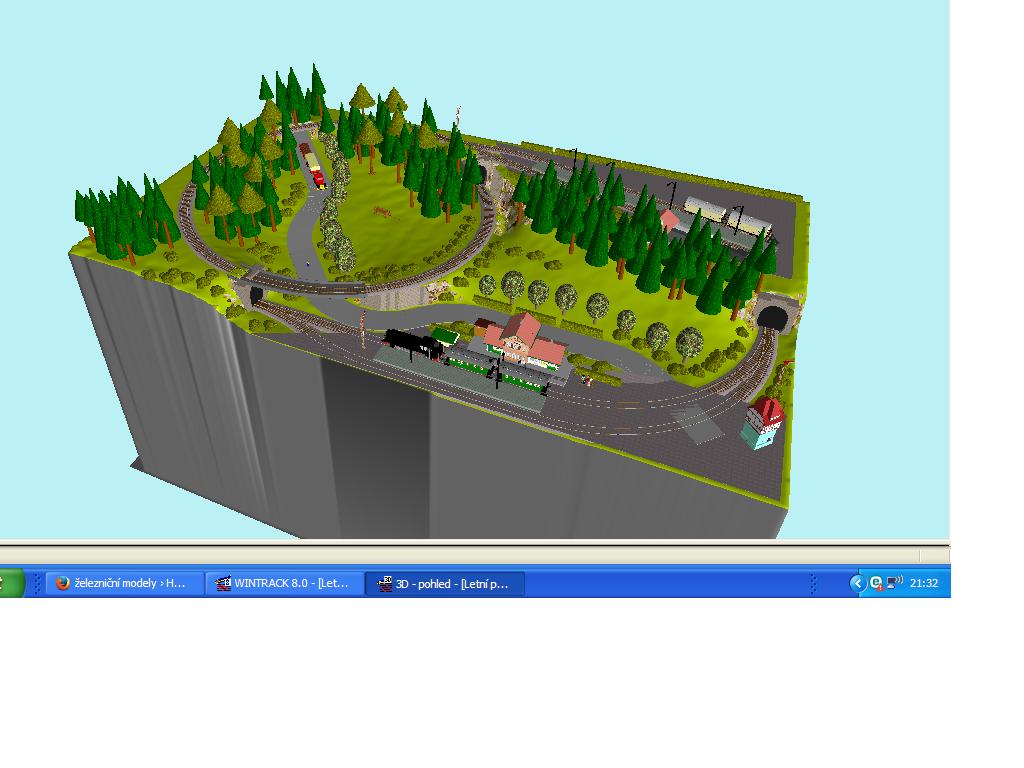Switch to the Firefox železniční modely window

click(x=123, y=583)
